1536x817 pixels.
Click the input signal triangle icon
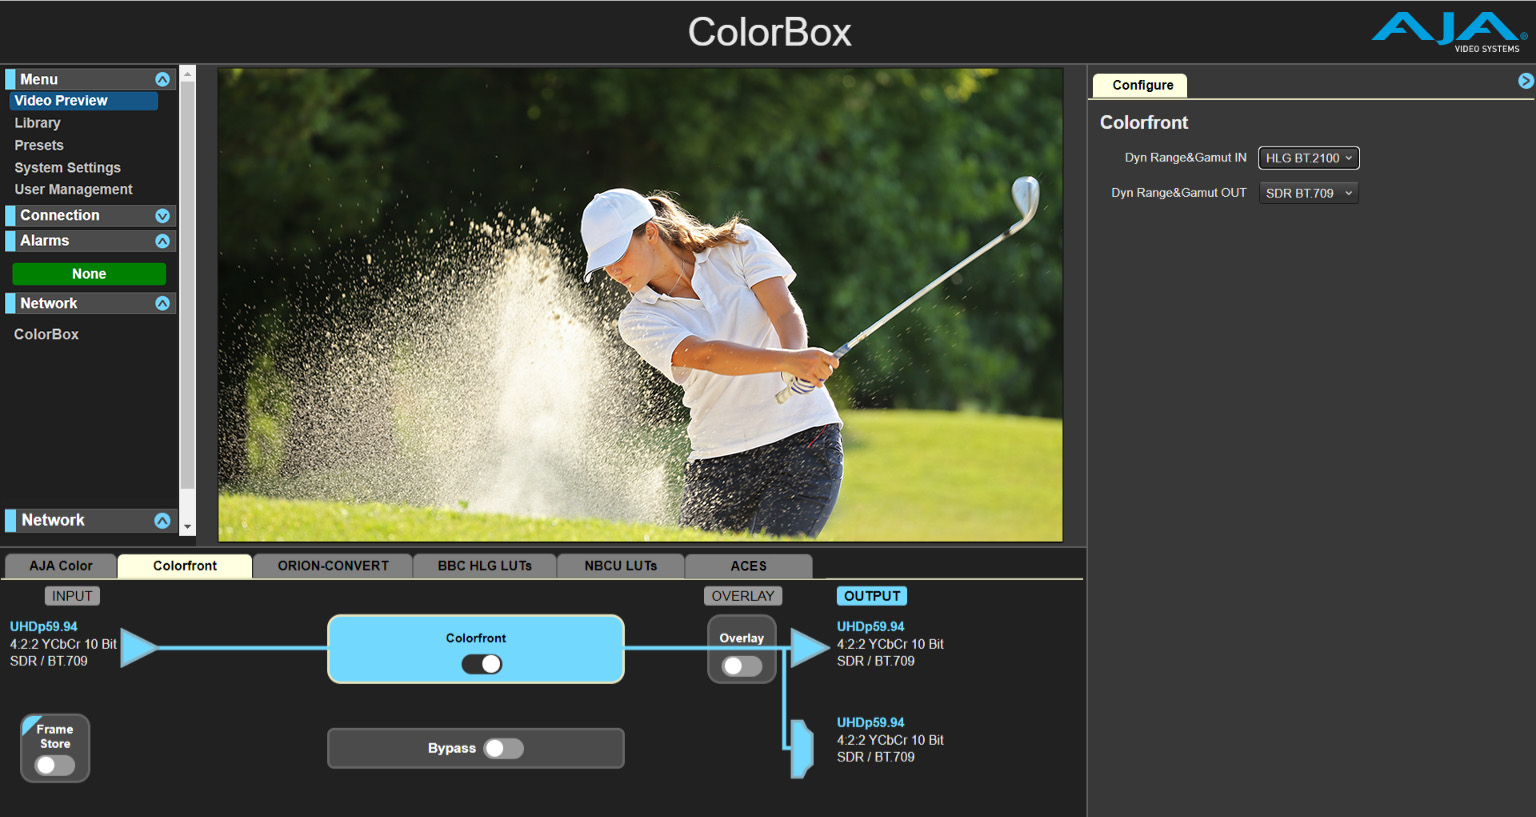click(x=138, y=647)
